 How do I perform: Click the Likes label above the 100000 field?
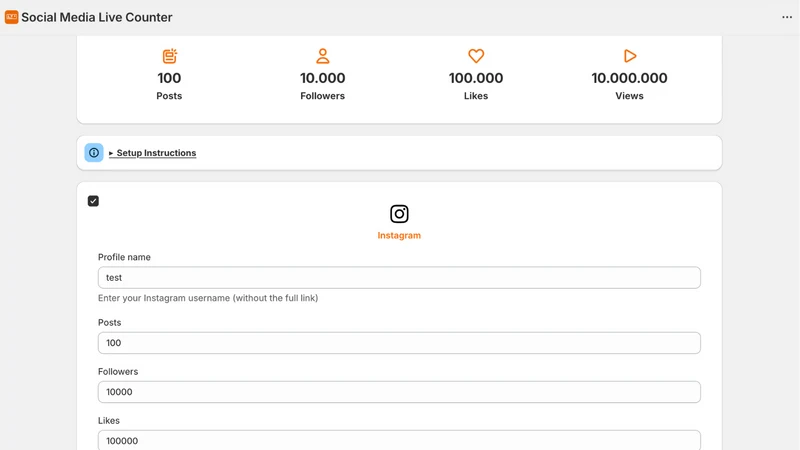click(109, 420)
